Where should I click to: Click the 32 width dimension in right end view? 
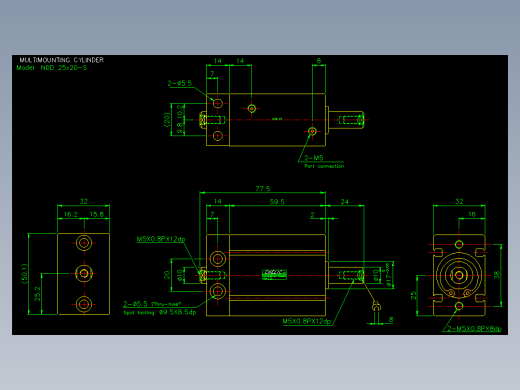459,201
